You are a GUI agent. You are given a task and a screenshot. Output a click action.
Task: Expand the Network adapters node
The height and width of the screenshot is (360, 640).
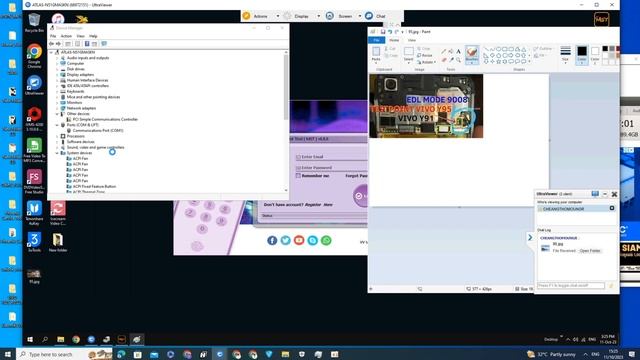click(x=57, y=108)
